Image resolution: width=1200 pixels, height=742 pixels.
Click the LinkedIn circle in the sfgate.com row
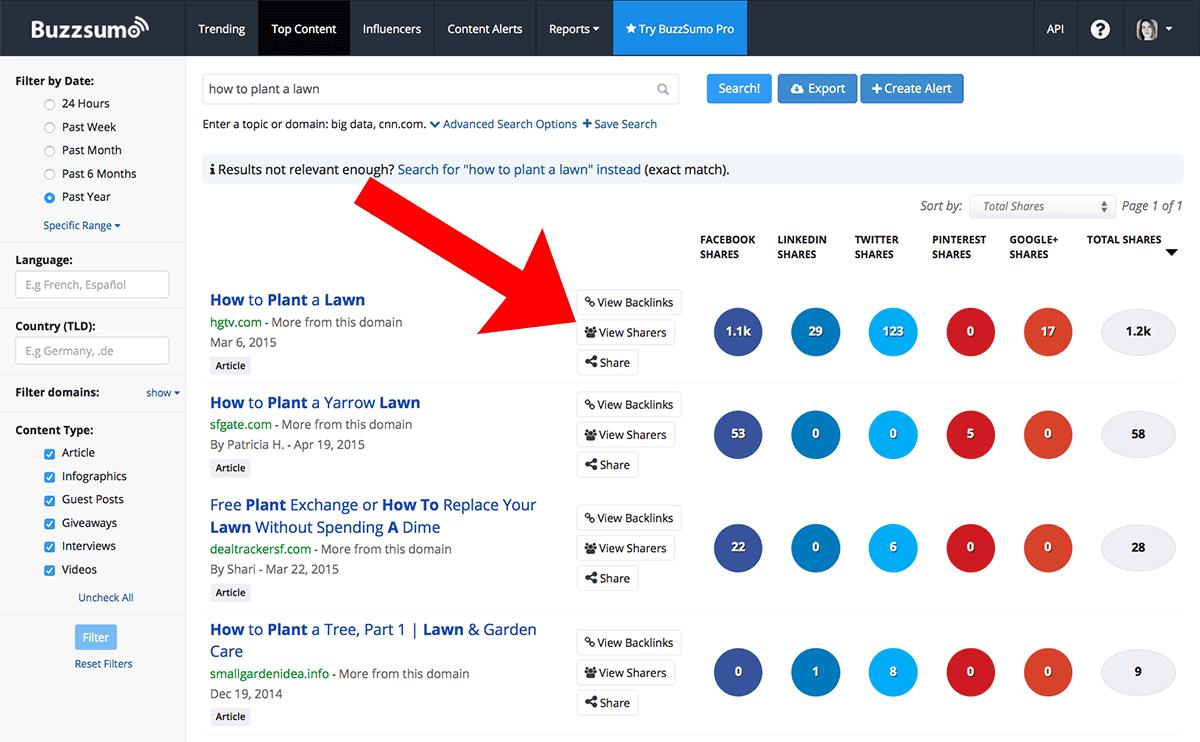(815, 434)
